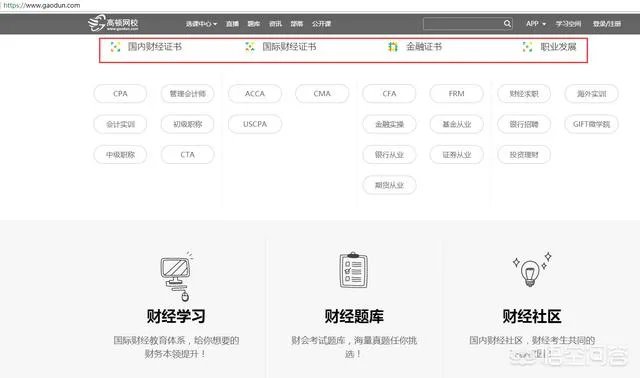Click 登录/注册 to sign in
Image resolution: width=640 pixels, height=378 pixels.
[607, 24]
